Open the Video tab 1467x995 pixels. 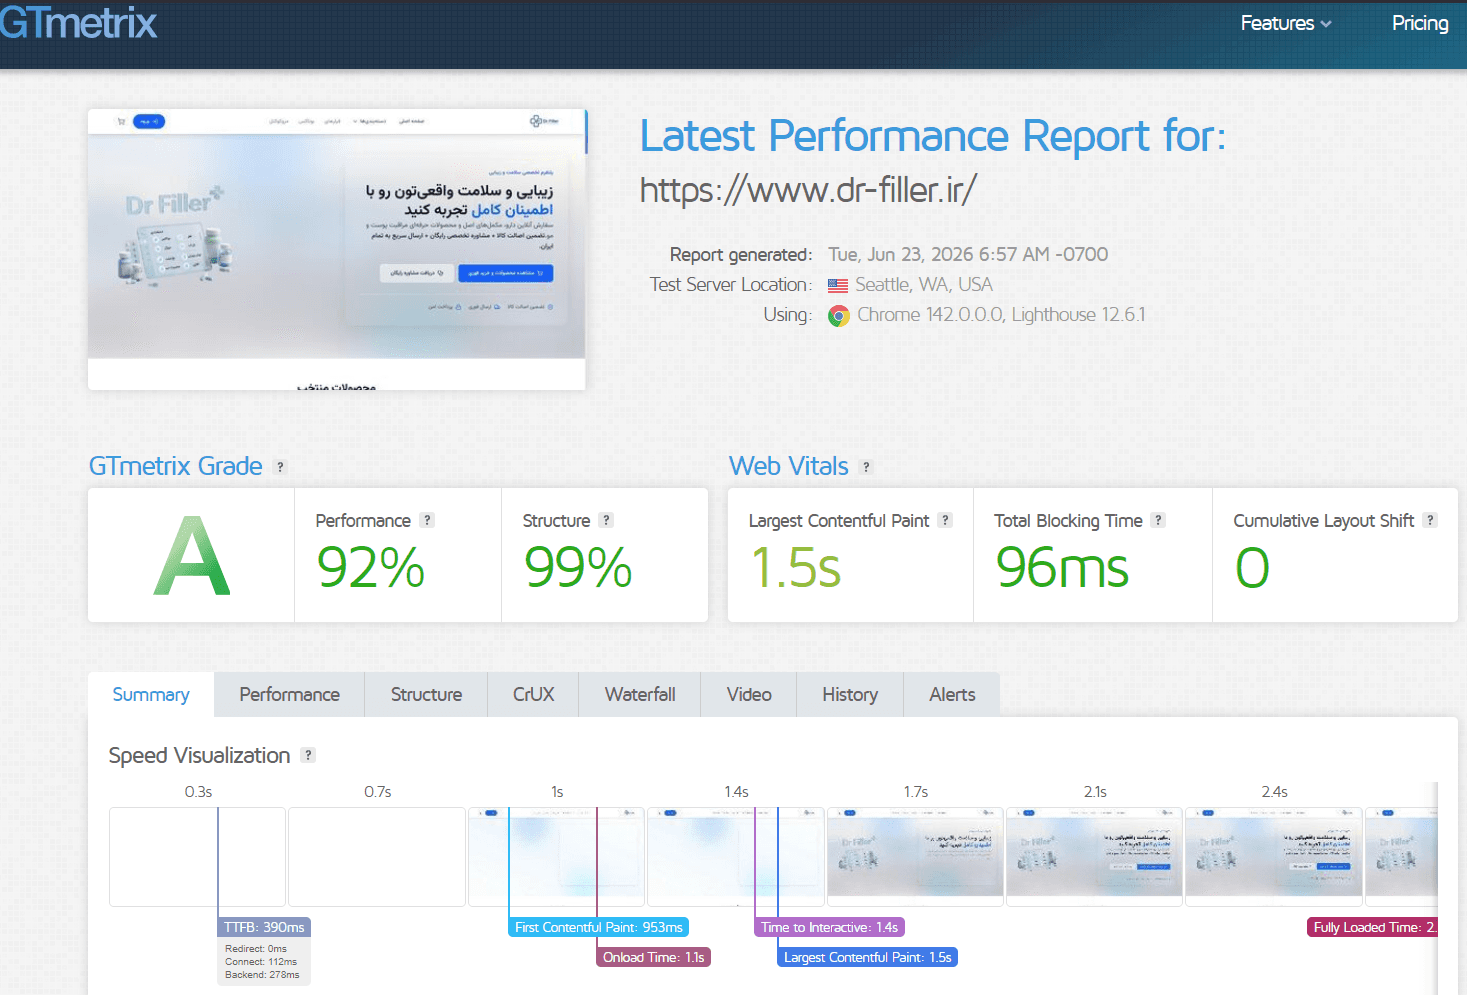point(749,694)
